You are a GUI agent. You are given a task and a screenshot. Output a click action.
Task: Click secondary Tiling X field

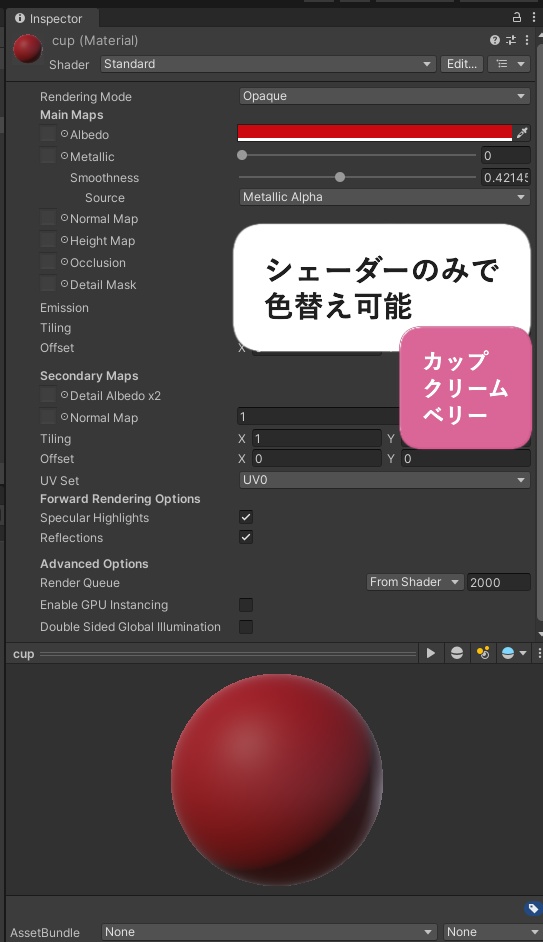click(x=317, y=439)
